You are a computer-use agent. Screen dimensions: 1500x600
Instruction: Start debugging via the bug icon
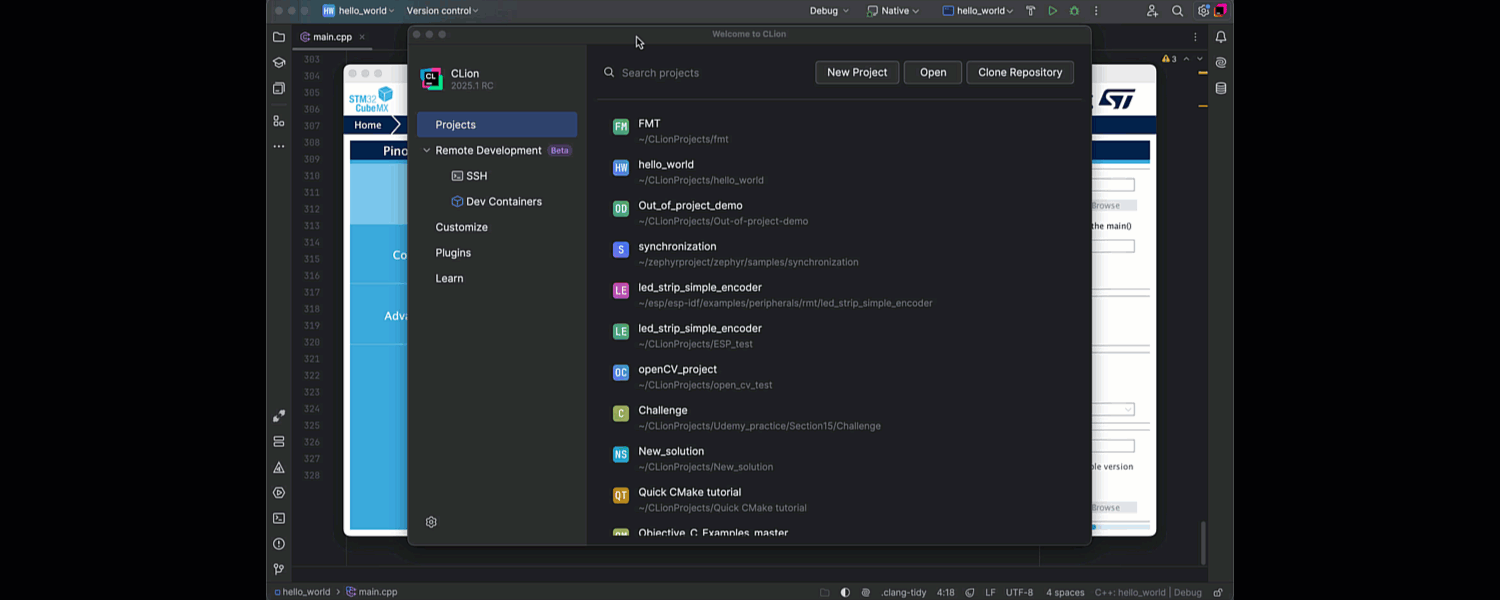point(1073,10)
